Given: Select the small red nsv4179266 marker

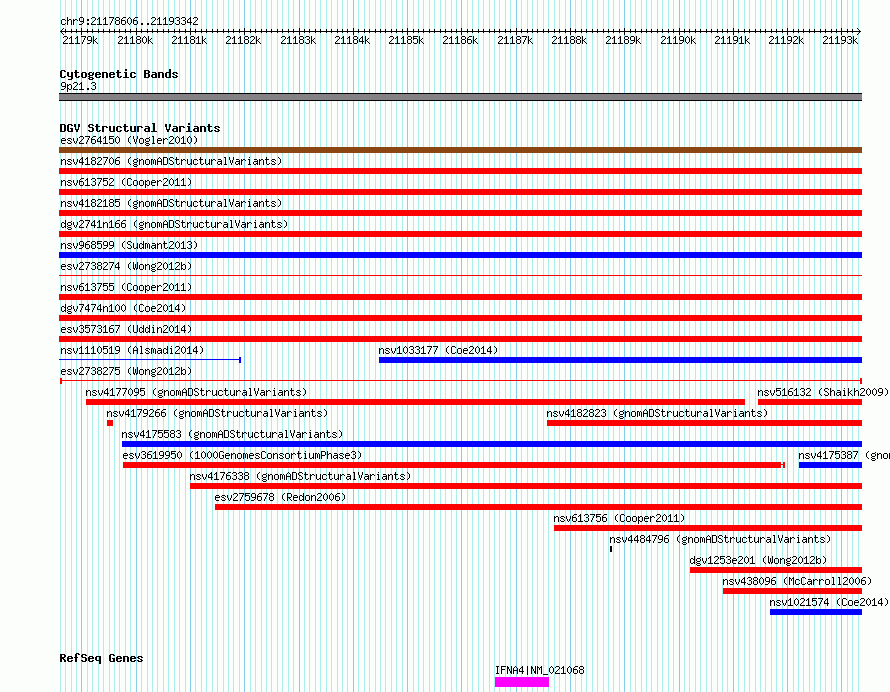Looking at the screenshot, I should [x=110, y=423].
